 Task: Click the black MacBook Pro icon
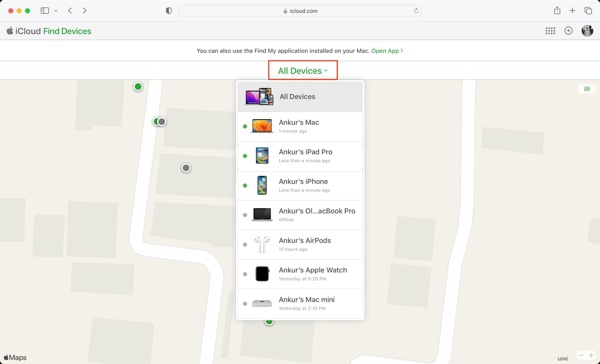coord(262,215)
